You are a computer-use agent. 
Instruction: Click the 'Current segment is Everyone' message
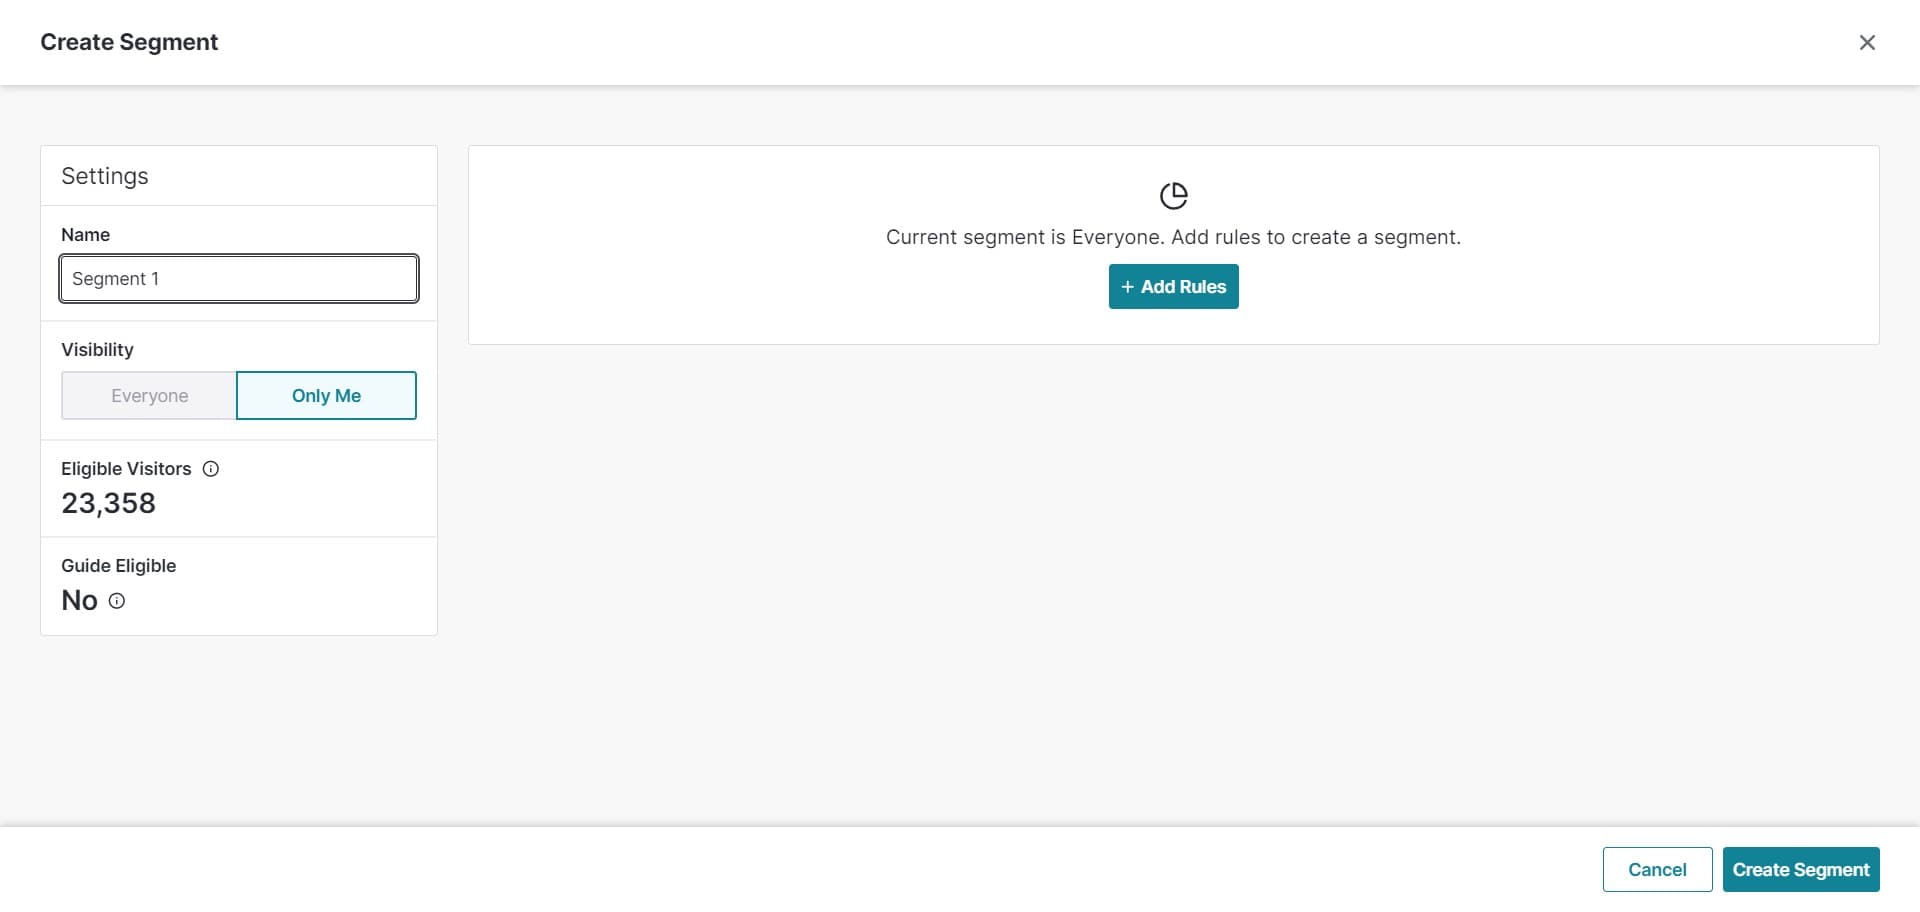pyautogui.click(x=1173, y=237)
